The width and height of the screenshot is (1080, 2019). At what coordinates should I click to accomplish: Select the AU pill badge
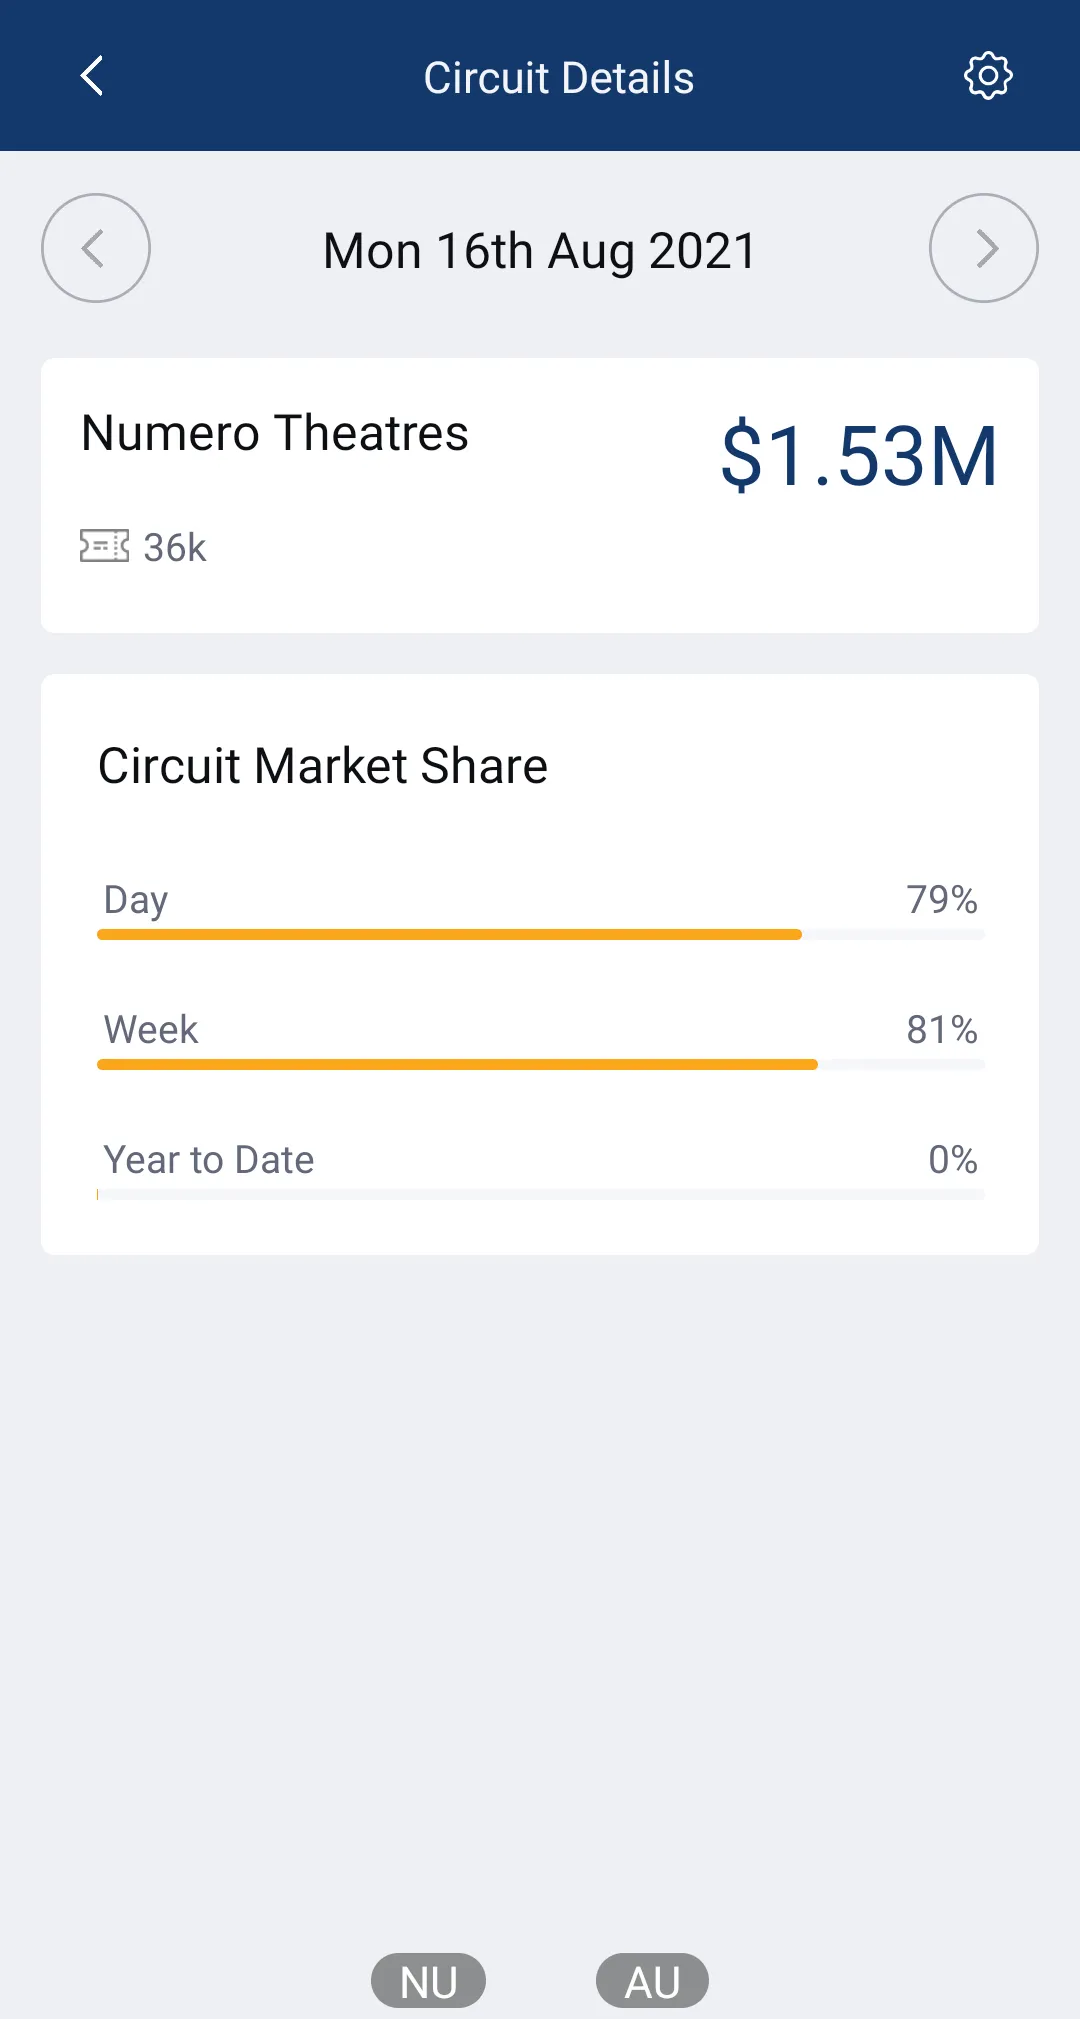652,1981
